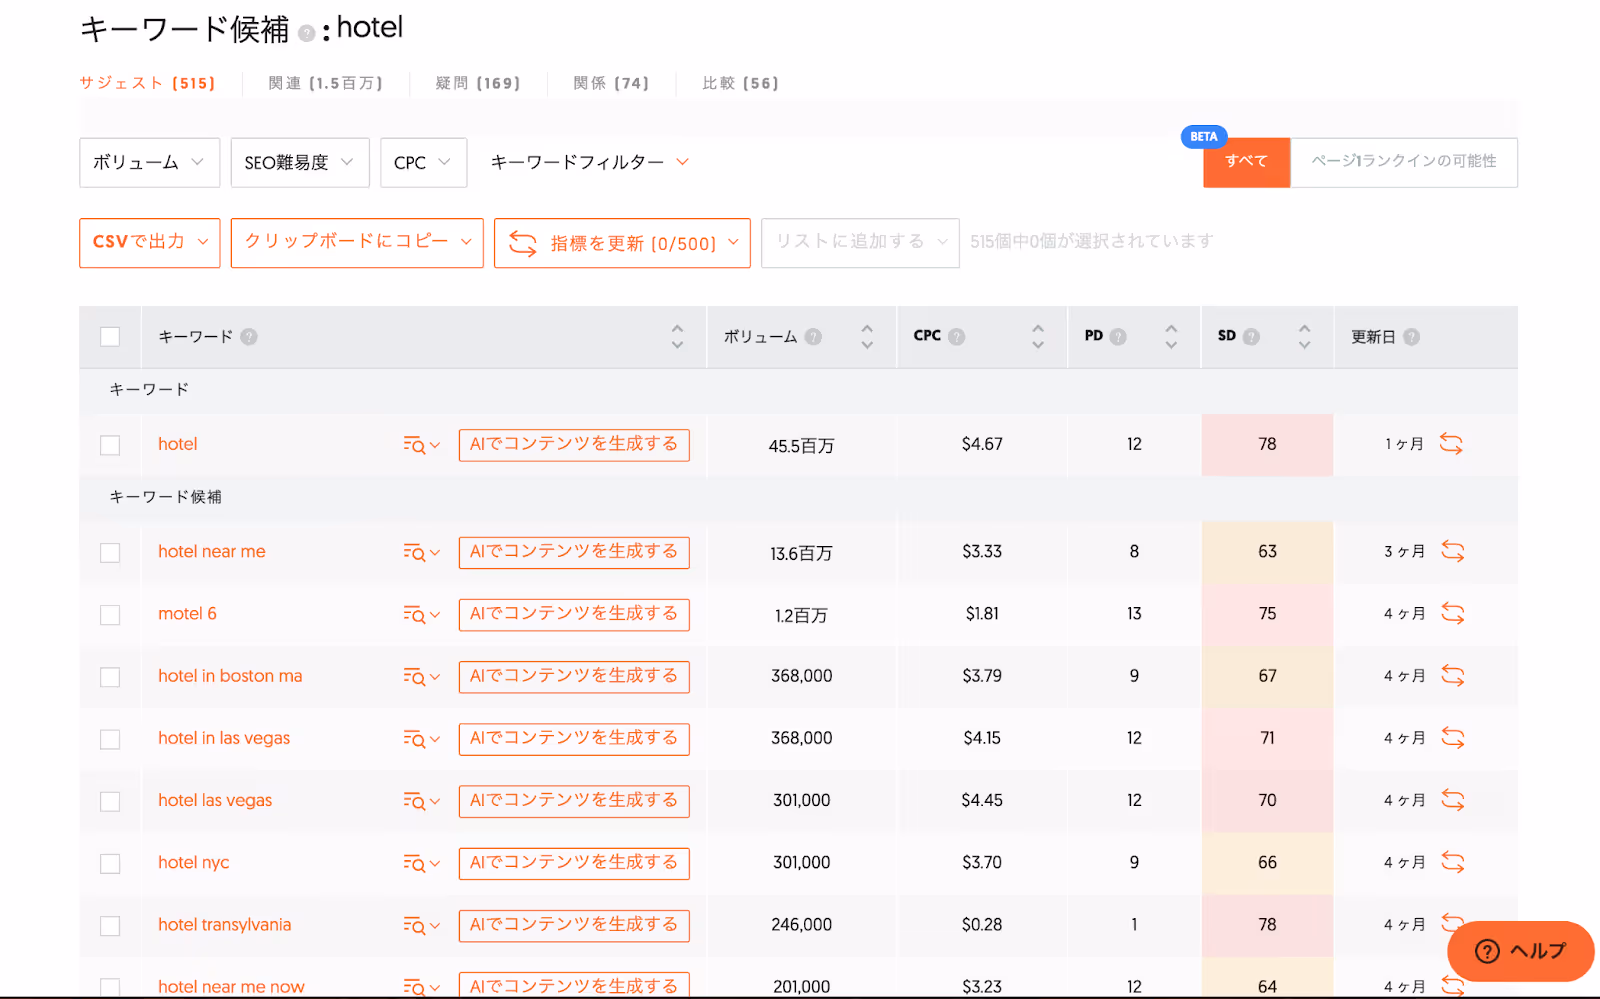Click help icon next to キーワード column header
The image size is (1600, 999).
click(x=249, y=337)
